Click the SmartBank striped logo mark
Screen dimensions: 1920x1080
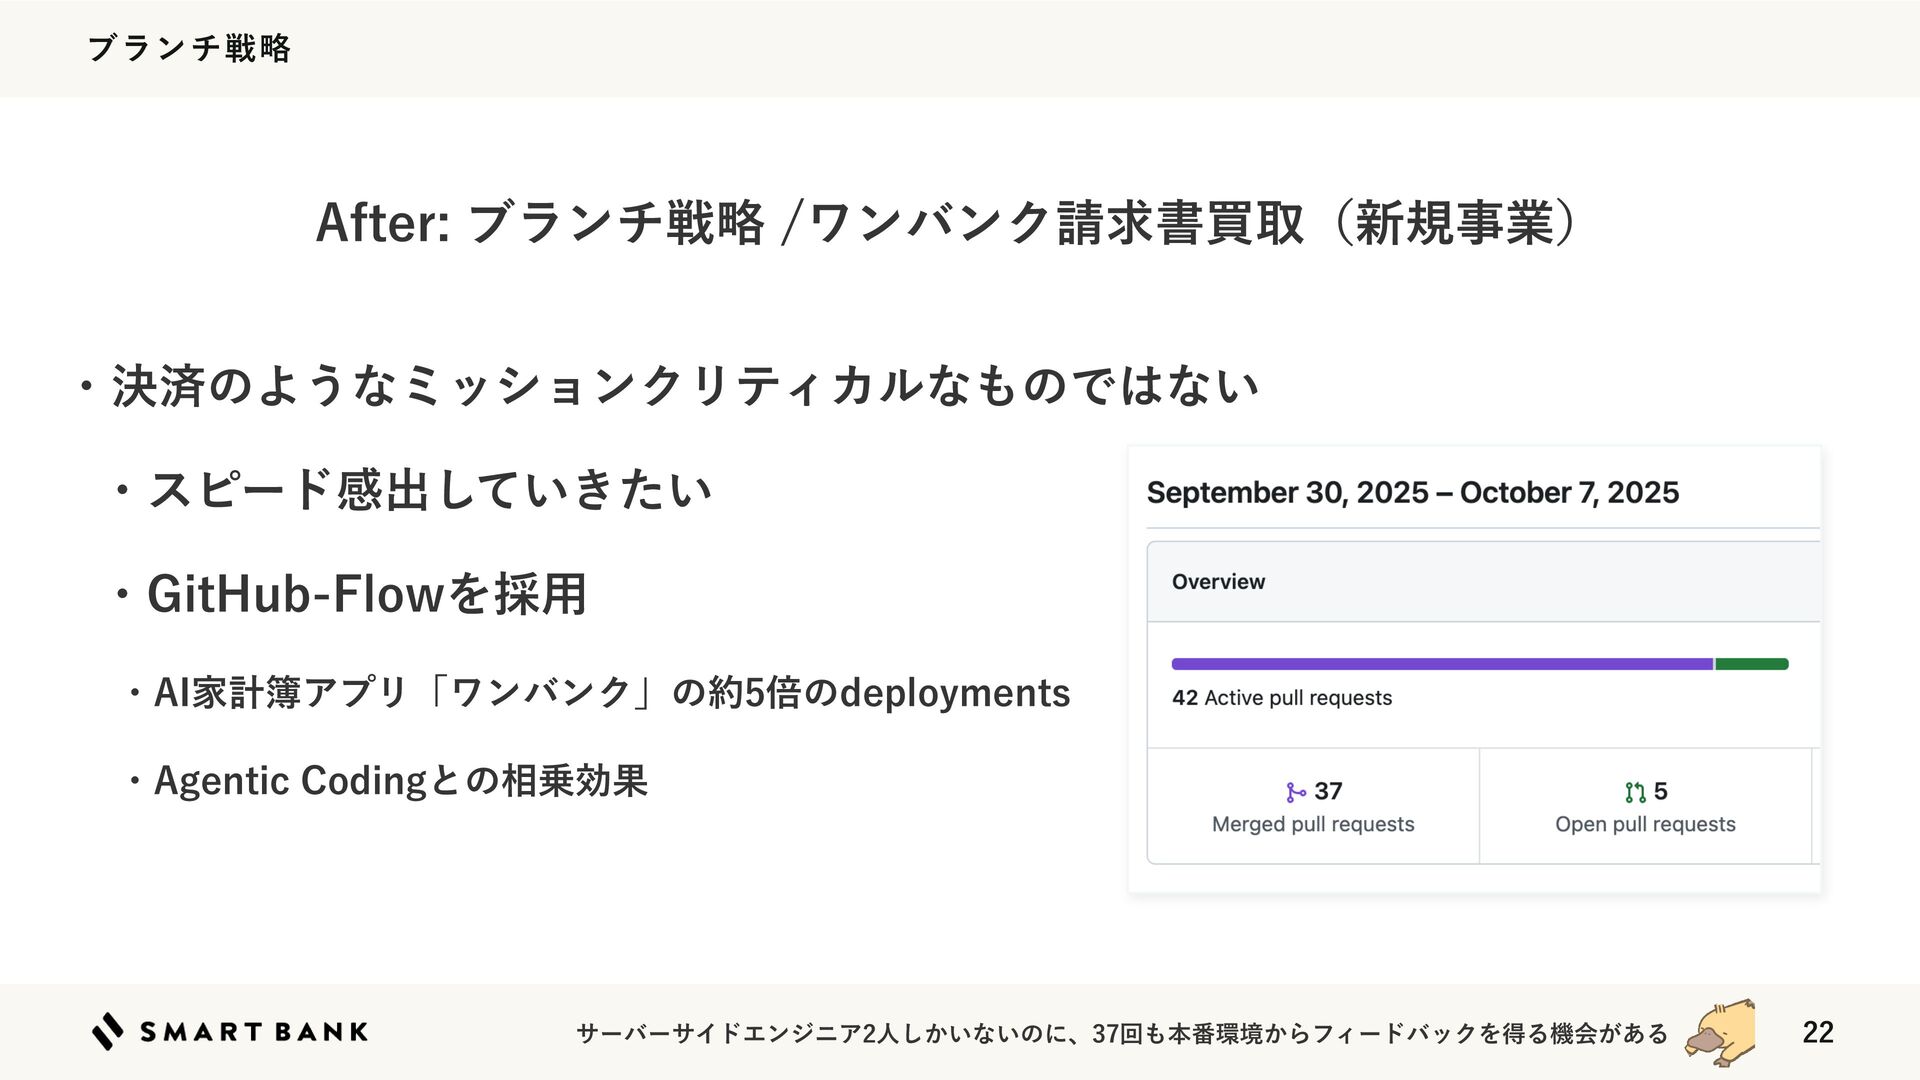click(108, 1032)
